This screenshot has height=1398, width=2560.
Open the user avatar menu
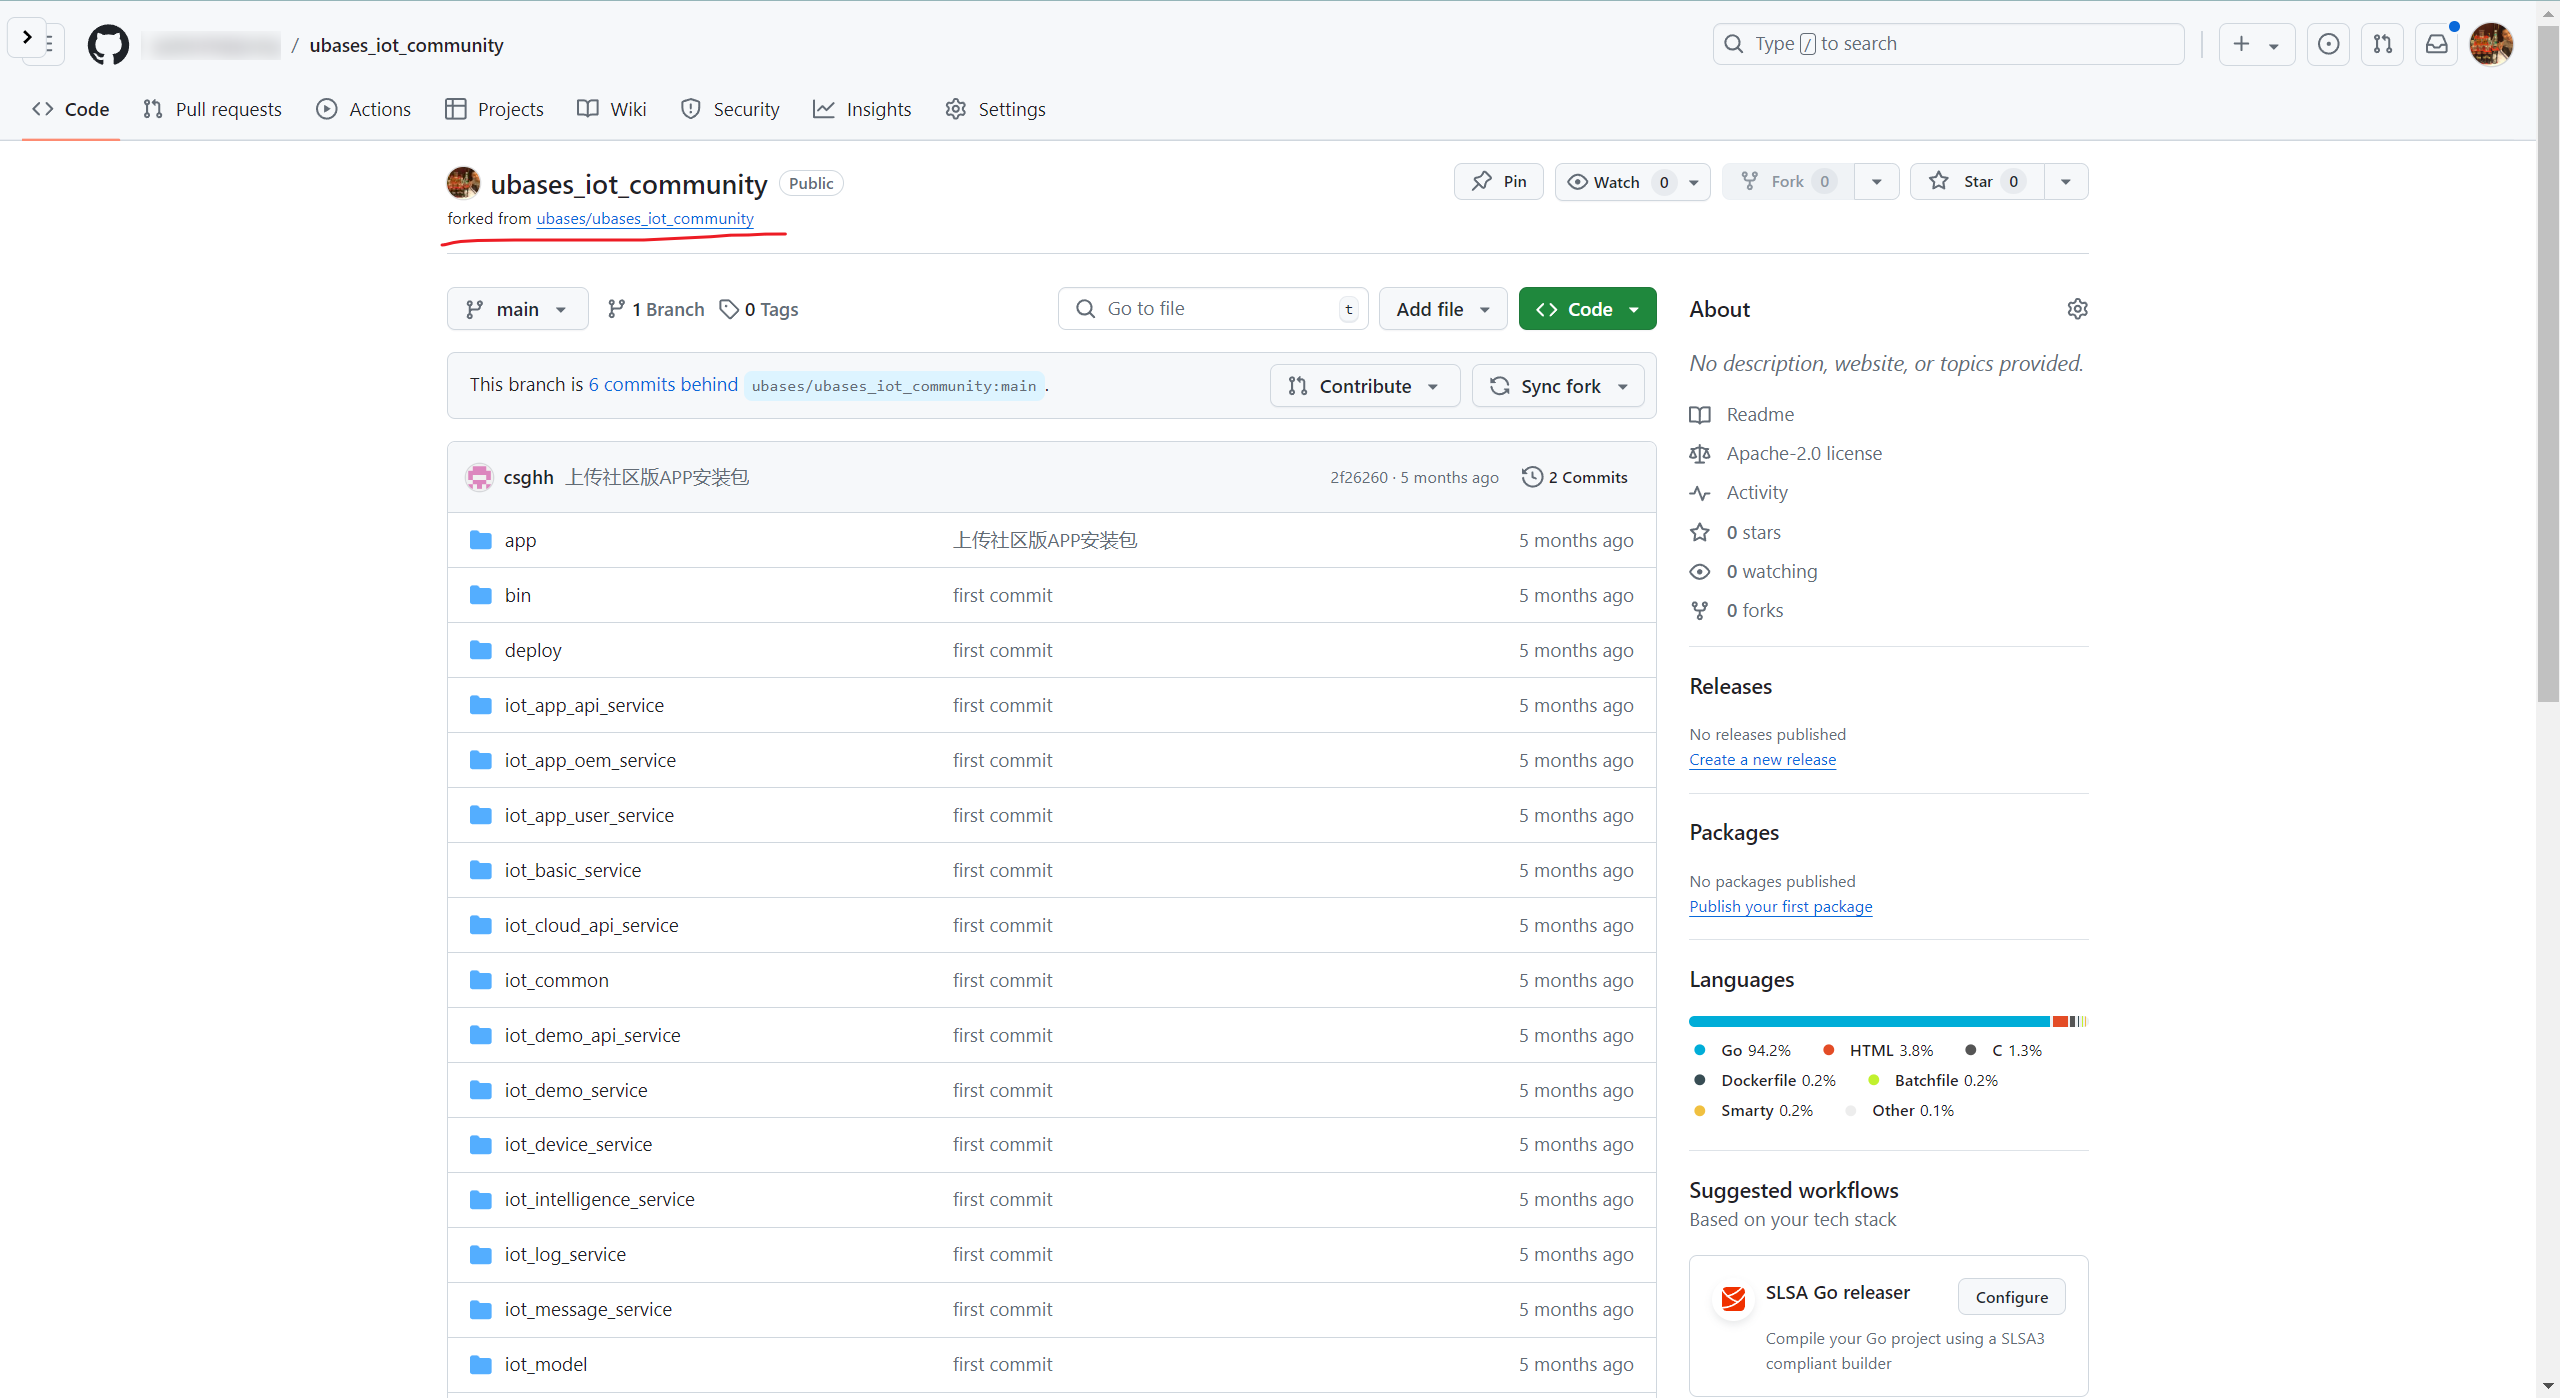(2491, 44)
